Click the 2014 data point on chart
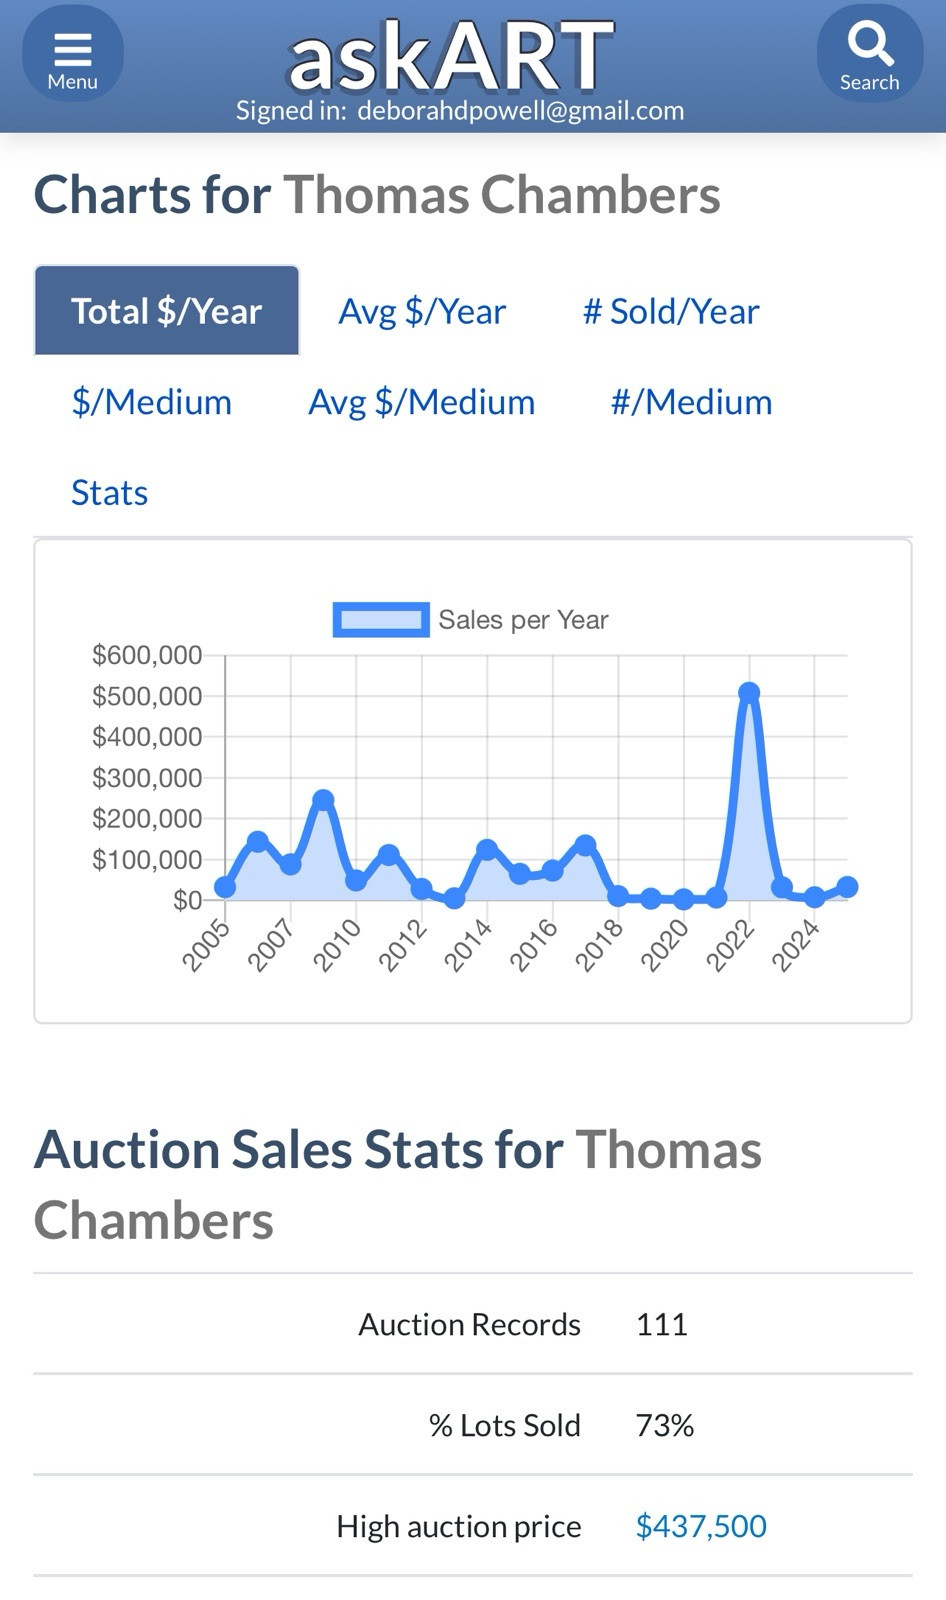The image size is (946, 1600). [487, 850]
